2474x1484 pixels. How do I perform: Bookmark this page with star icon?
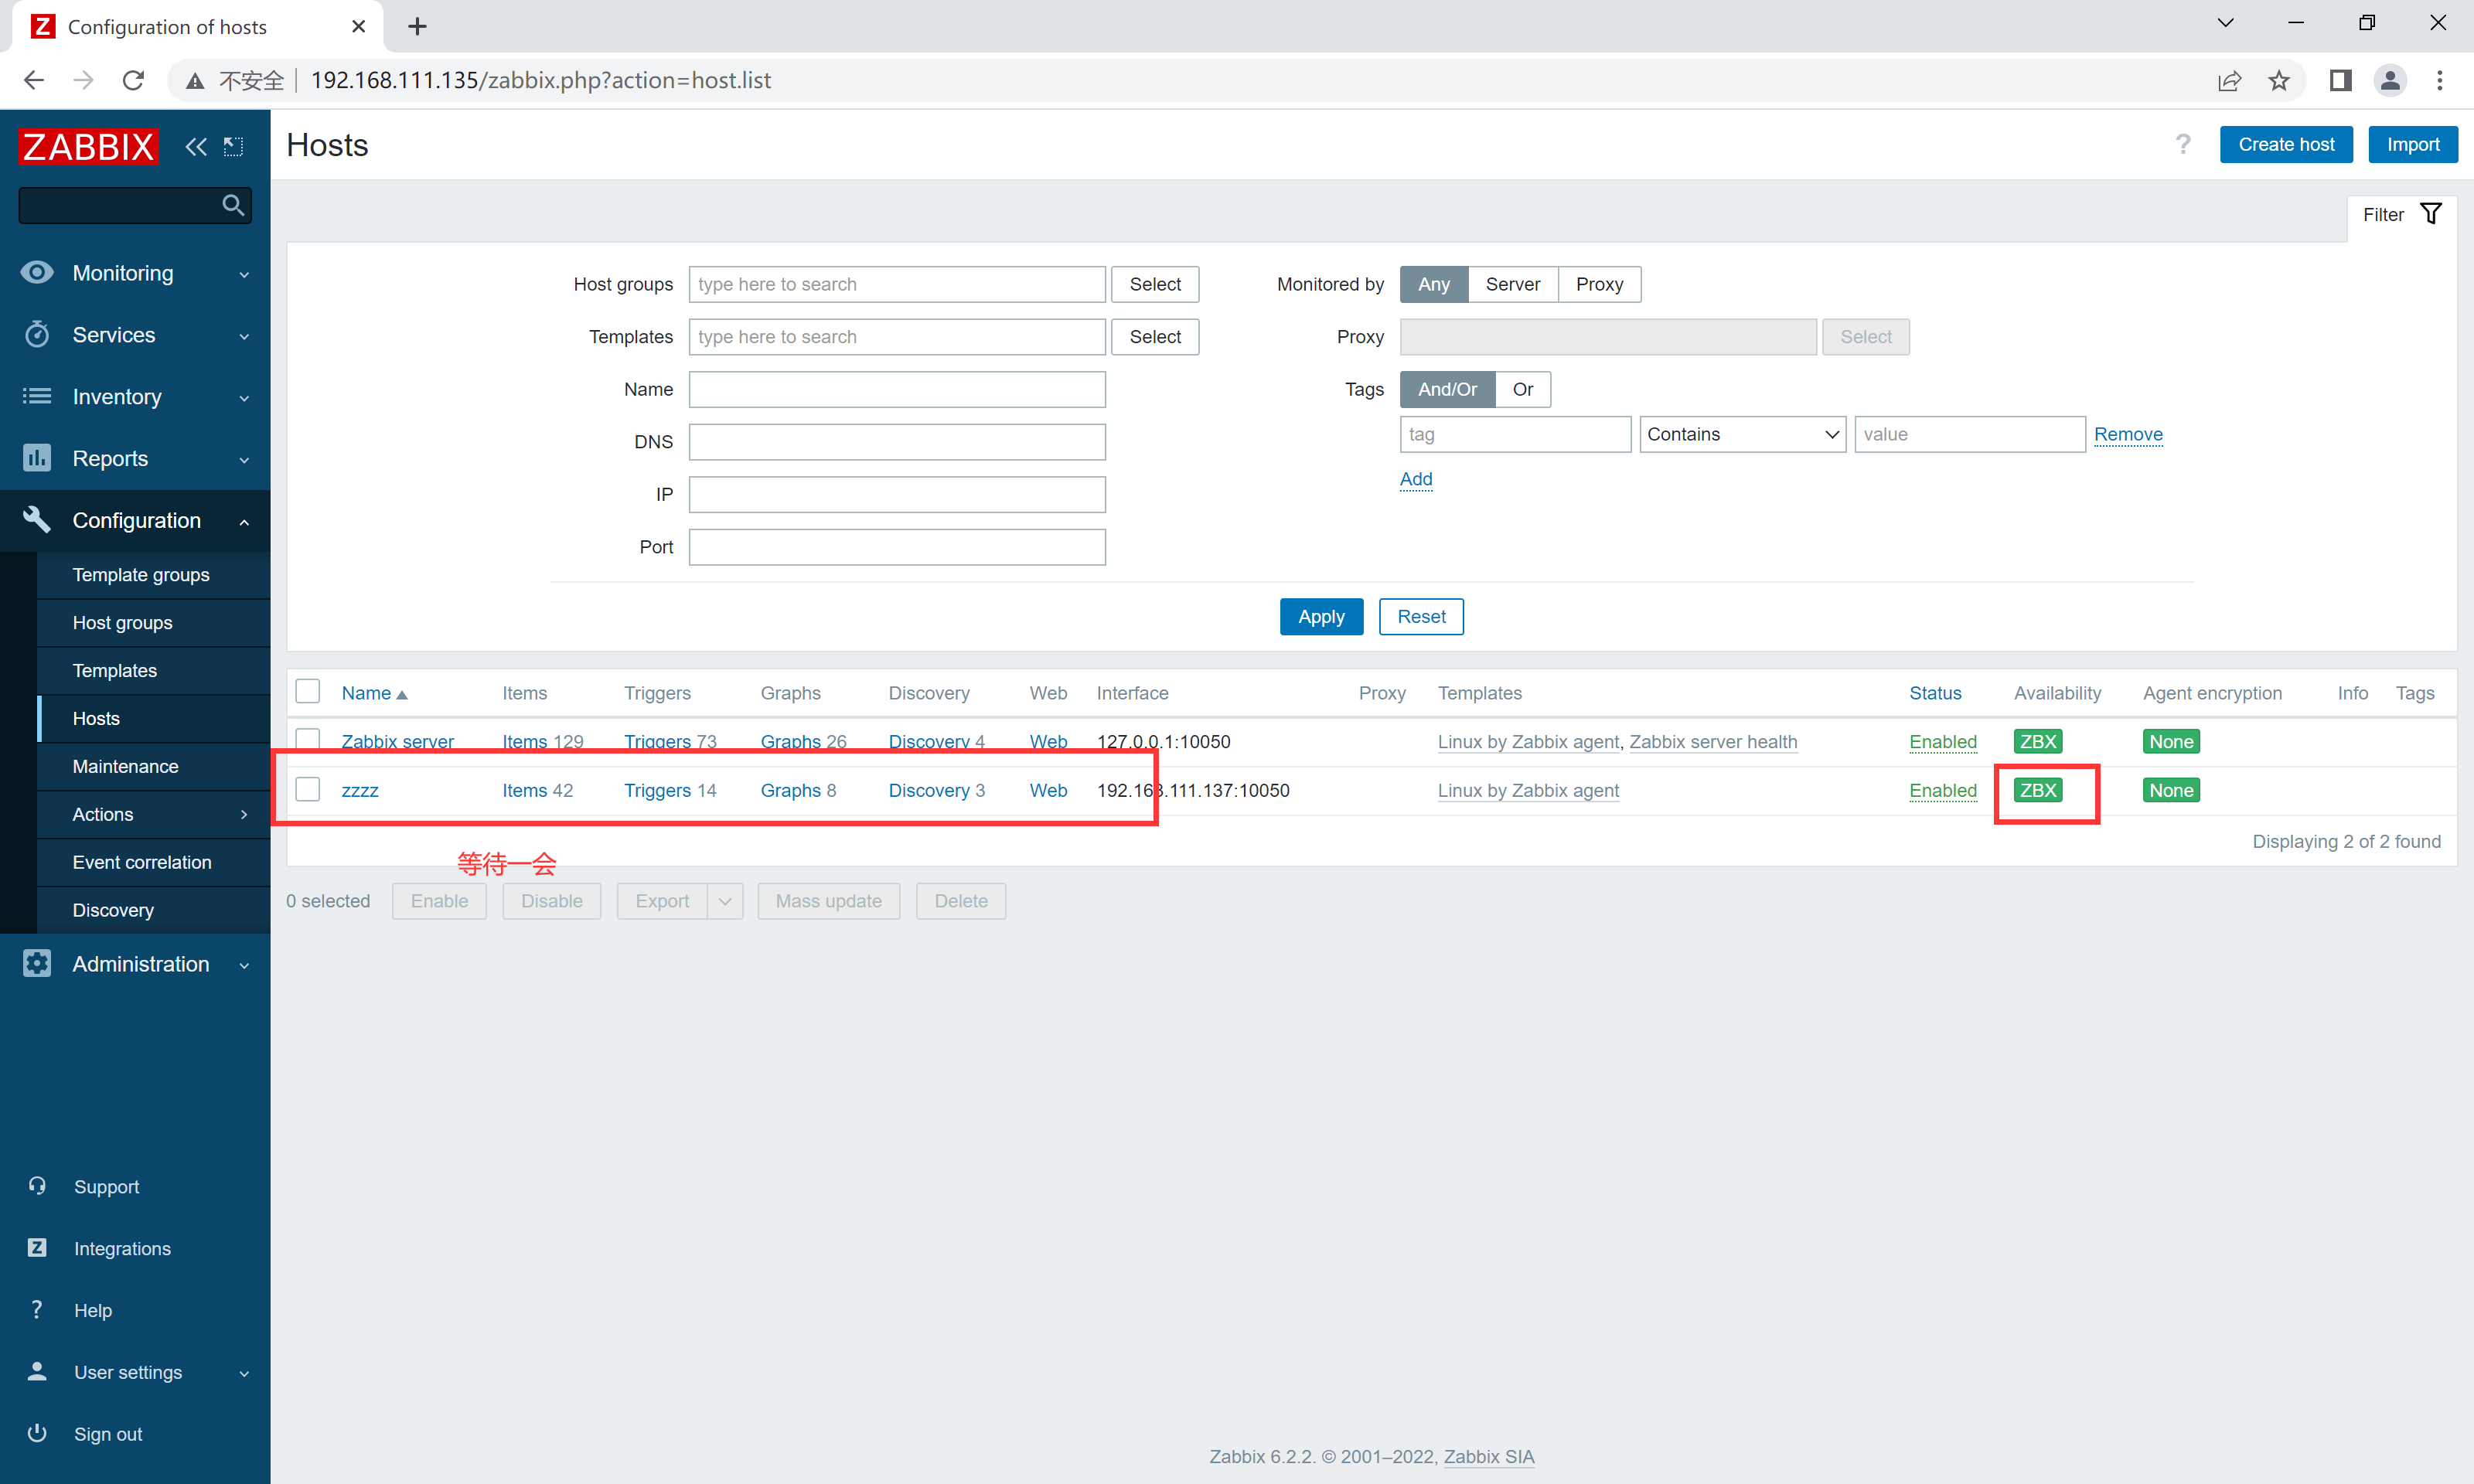click(x=2279, y=80)
